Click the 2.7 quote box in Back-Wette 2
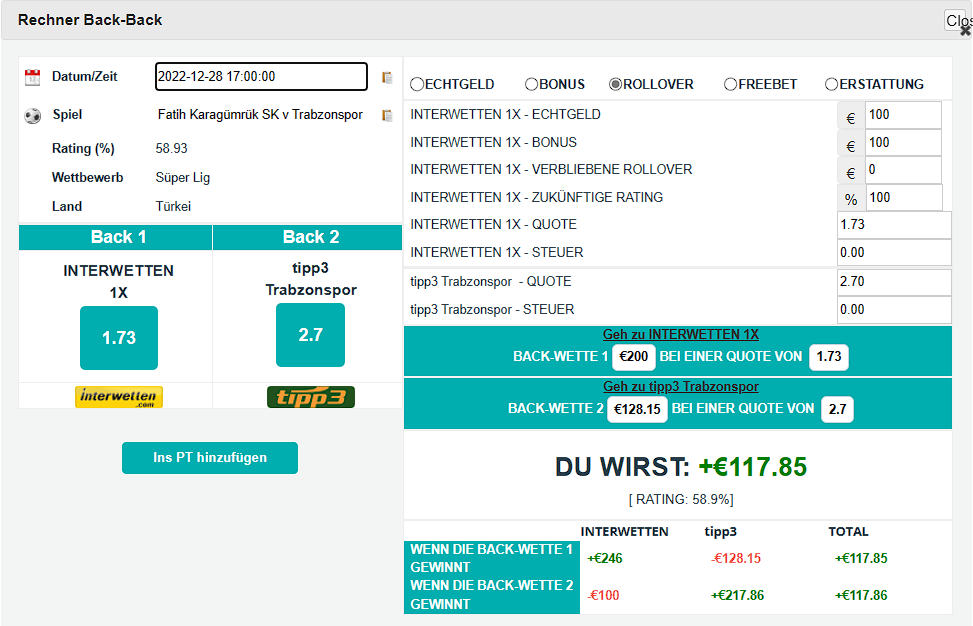 (837, 409)
